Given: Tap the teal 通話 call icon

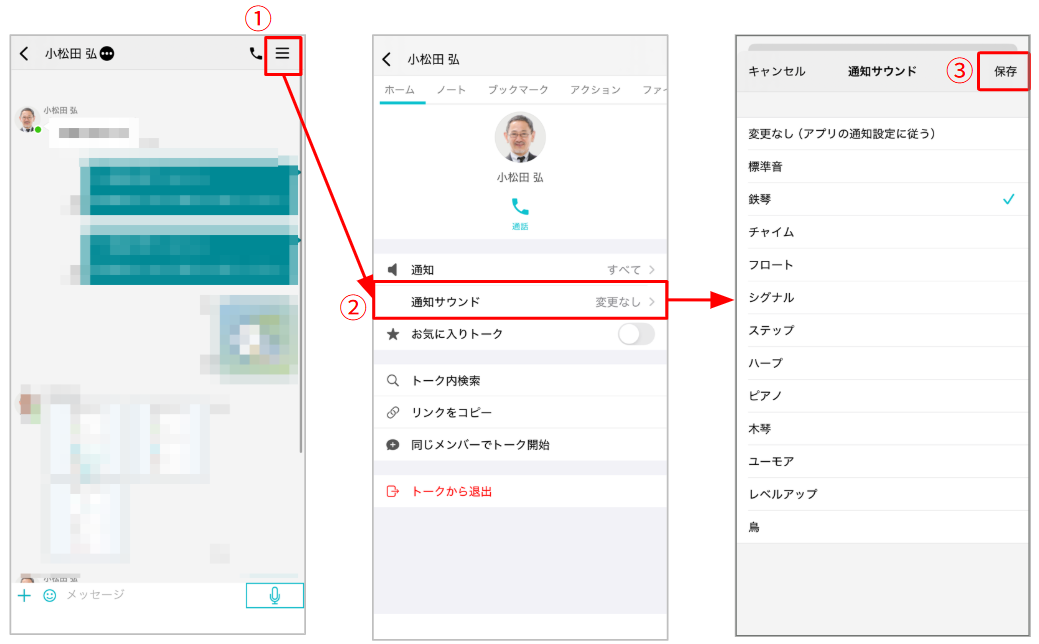Looking at the screenshot, I should coord(520,207).
